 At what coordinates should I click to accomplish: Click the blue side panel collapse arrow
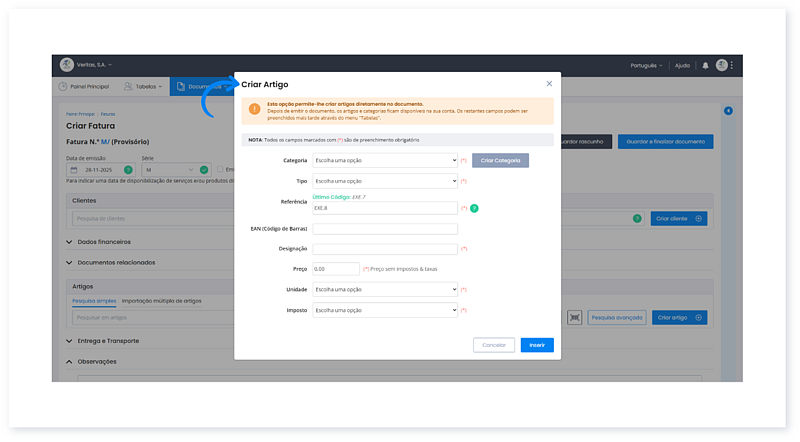(728, 110)
